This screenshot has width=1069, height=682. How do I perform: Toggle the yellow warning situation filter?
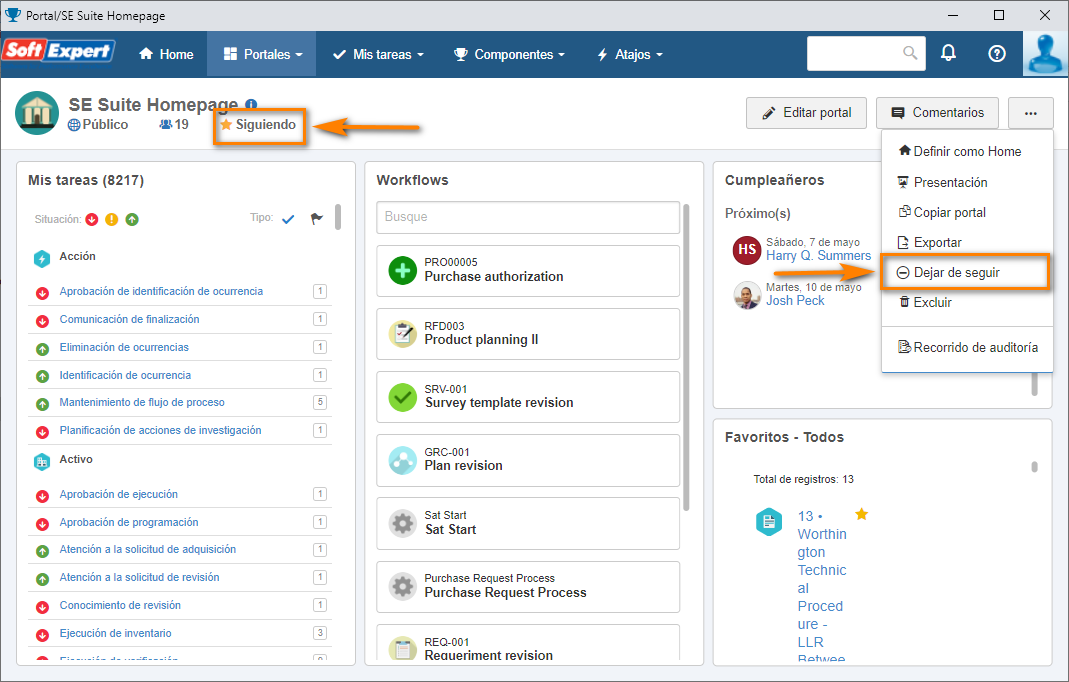(112, 219)
